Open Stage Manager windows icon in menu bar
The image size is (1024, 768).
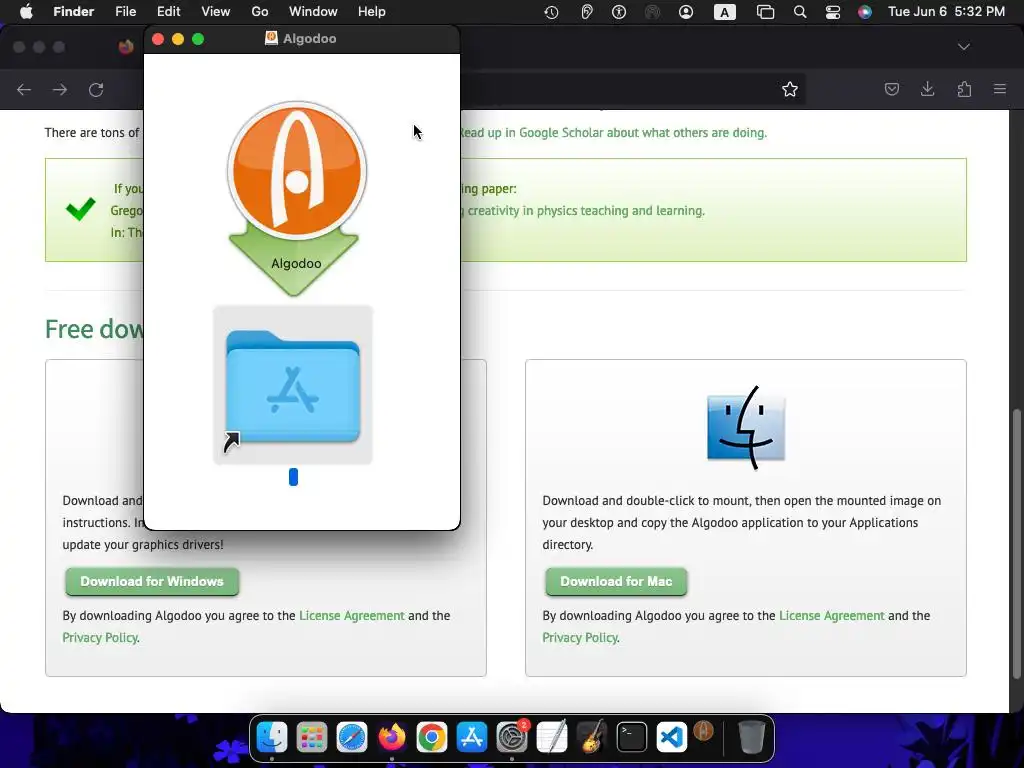click(765, 12)
